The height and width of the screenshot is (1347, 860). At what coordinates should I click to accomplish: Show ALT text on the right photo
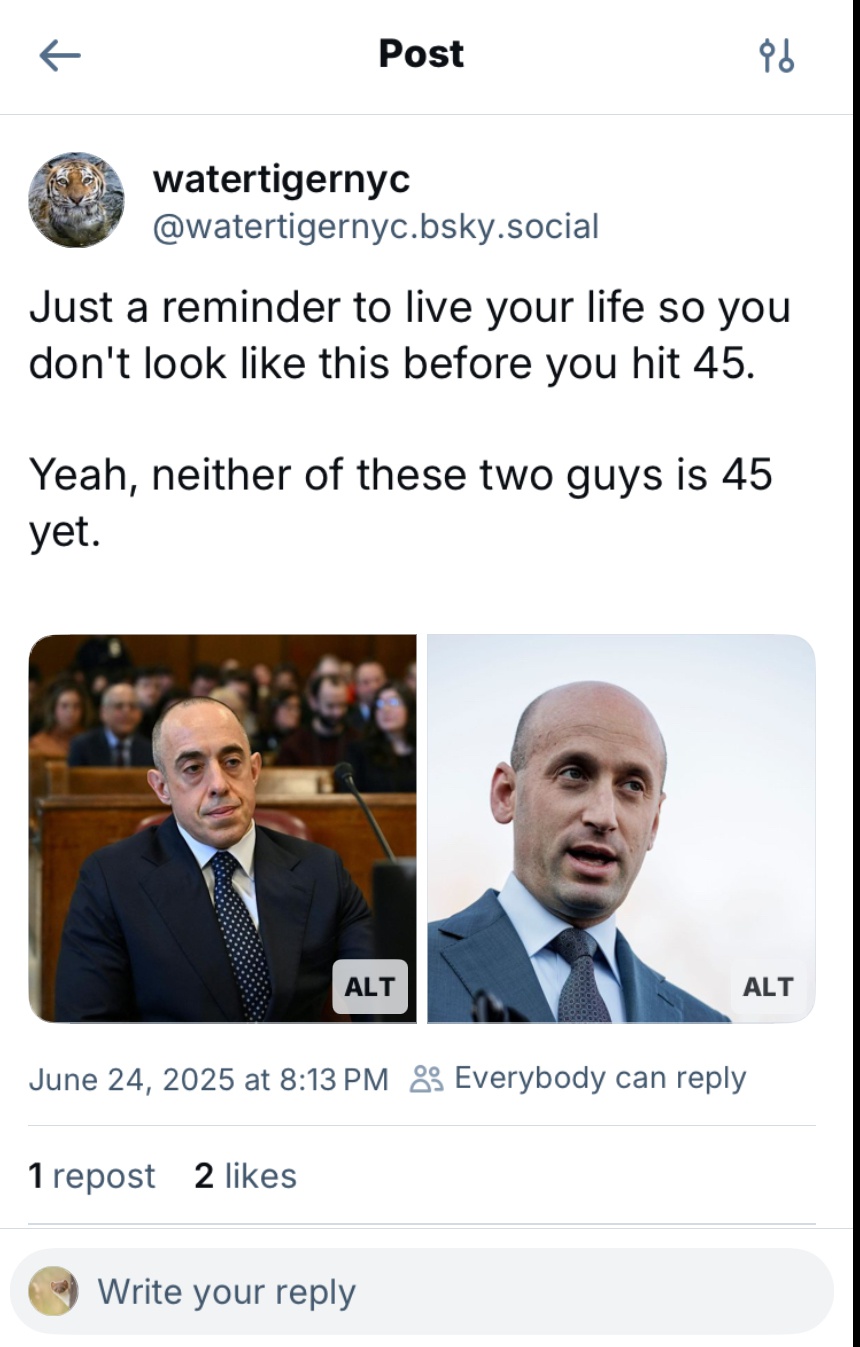(768, 986)
